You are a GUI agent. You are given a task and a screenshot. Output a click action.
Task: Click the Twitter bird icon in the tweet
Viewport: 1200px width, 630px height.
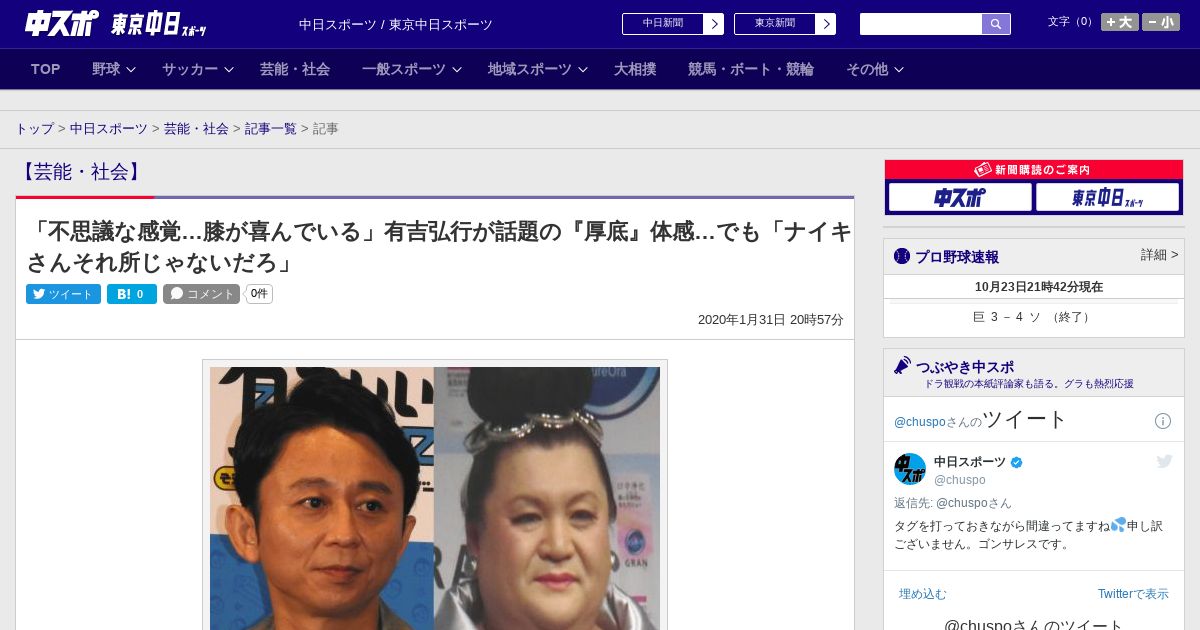click(x=1164, y=461)
